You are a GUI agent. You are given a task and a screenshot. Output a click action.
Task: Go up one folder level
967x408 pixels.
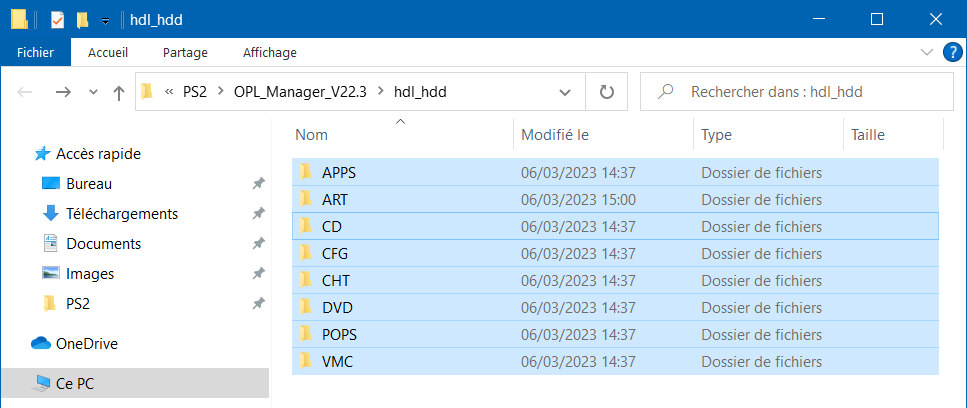click(119, 92)
